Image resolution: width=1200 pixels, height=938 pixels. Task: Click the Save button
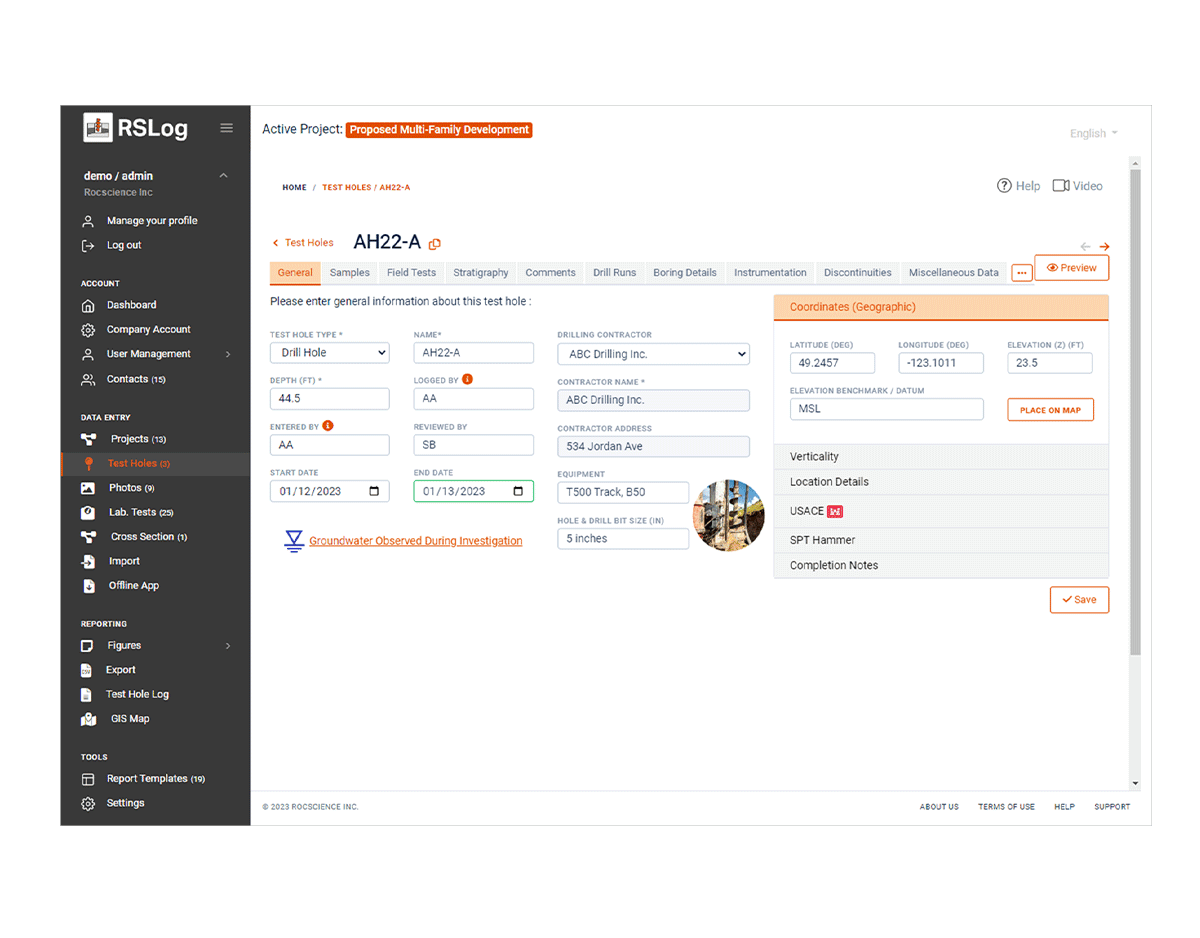tap(1078, 600)
